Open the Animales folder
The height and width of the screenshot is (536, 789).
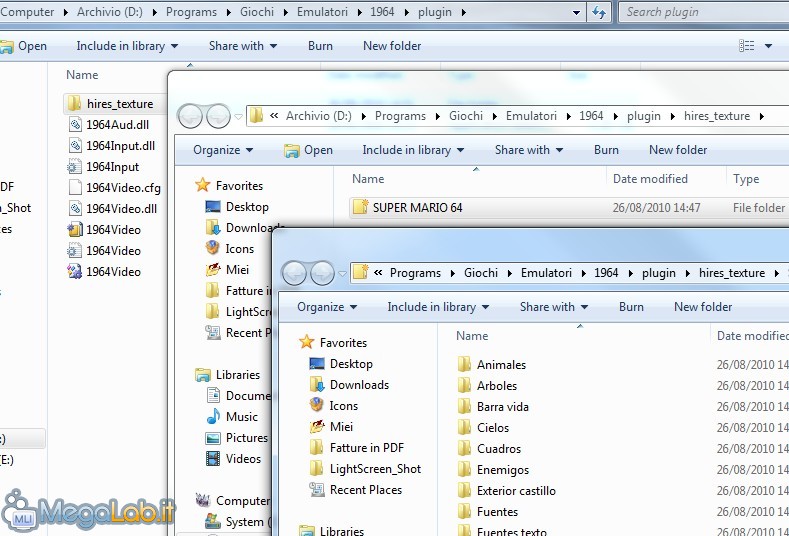click(500, 365)
